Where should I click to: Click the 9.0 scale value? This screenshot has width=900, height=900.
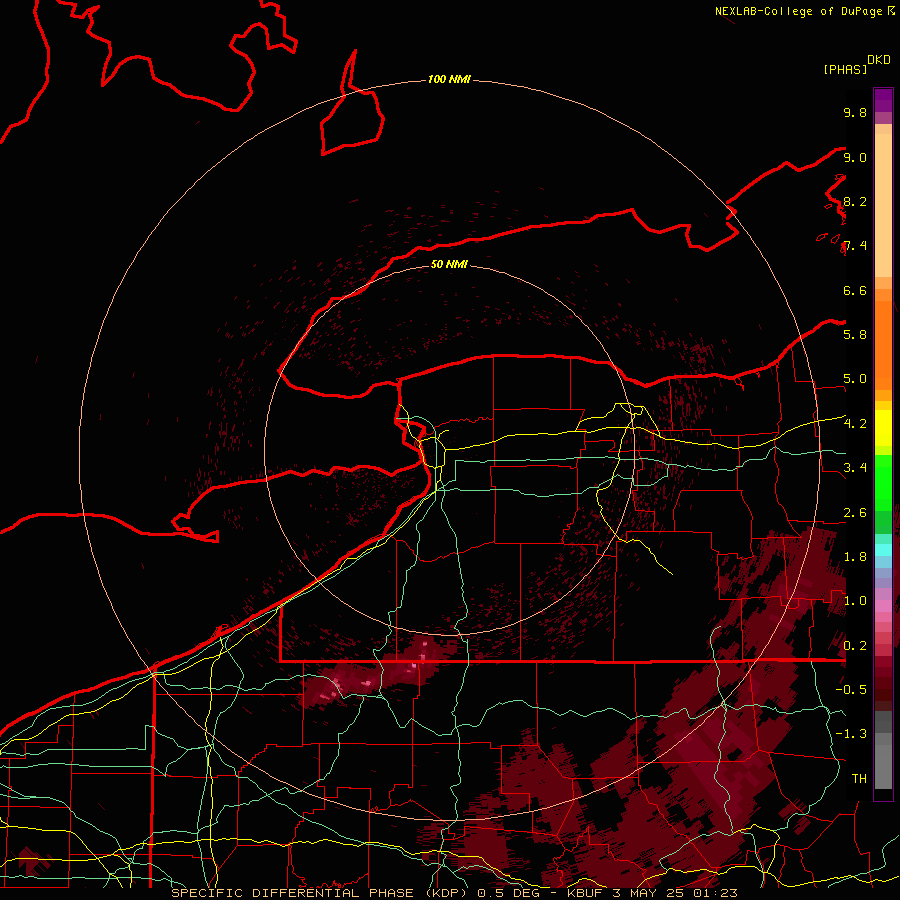pos(855,157)
